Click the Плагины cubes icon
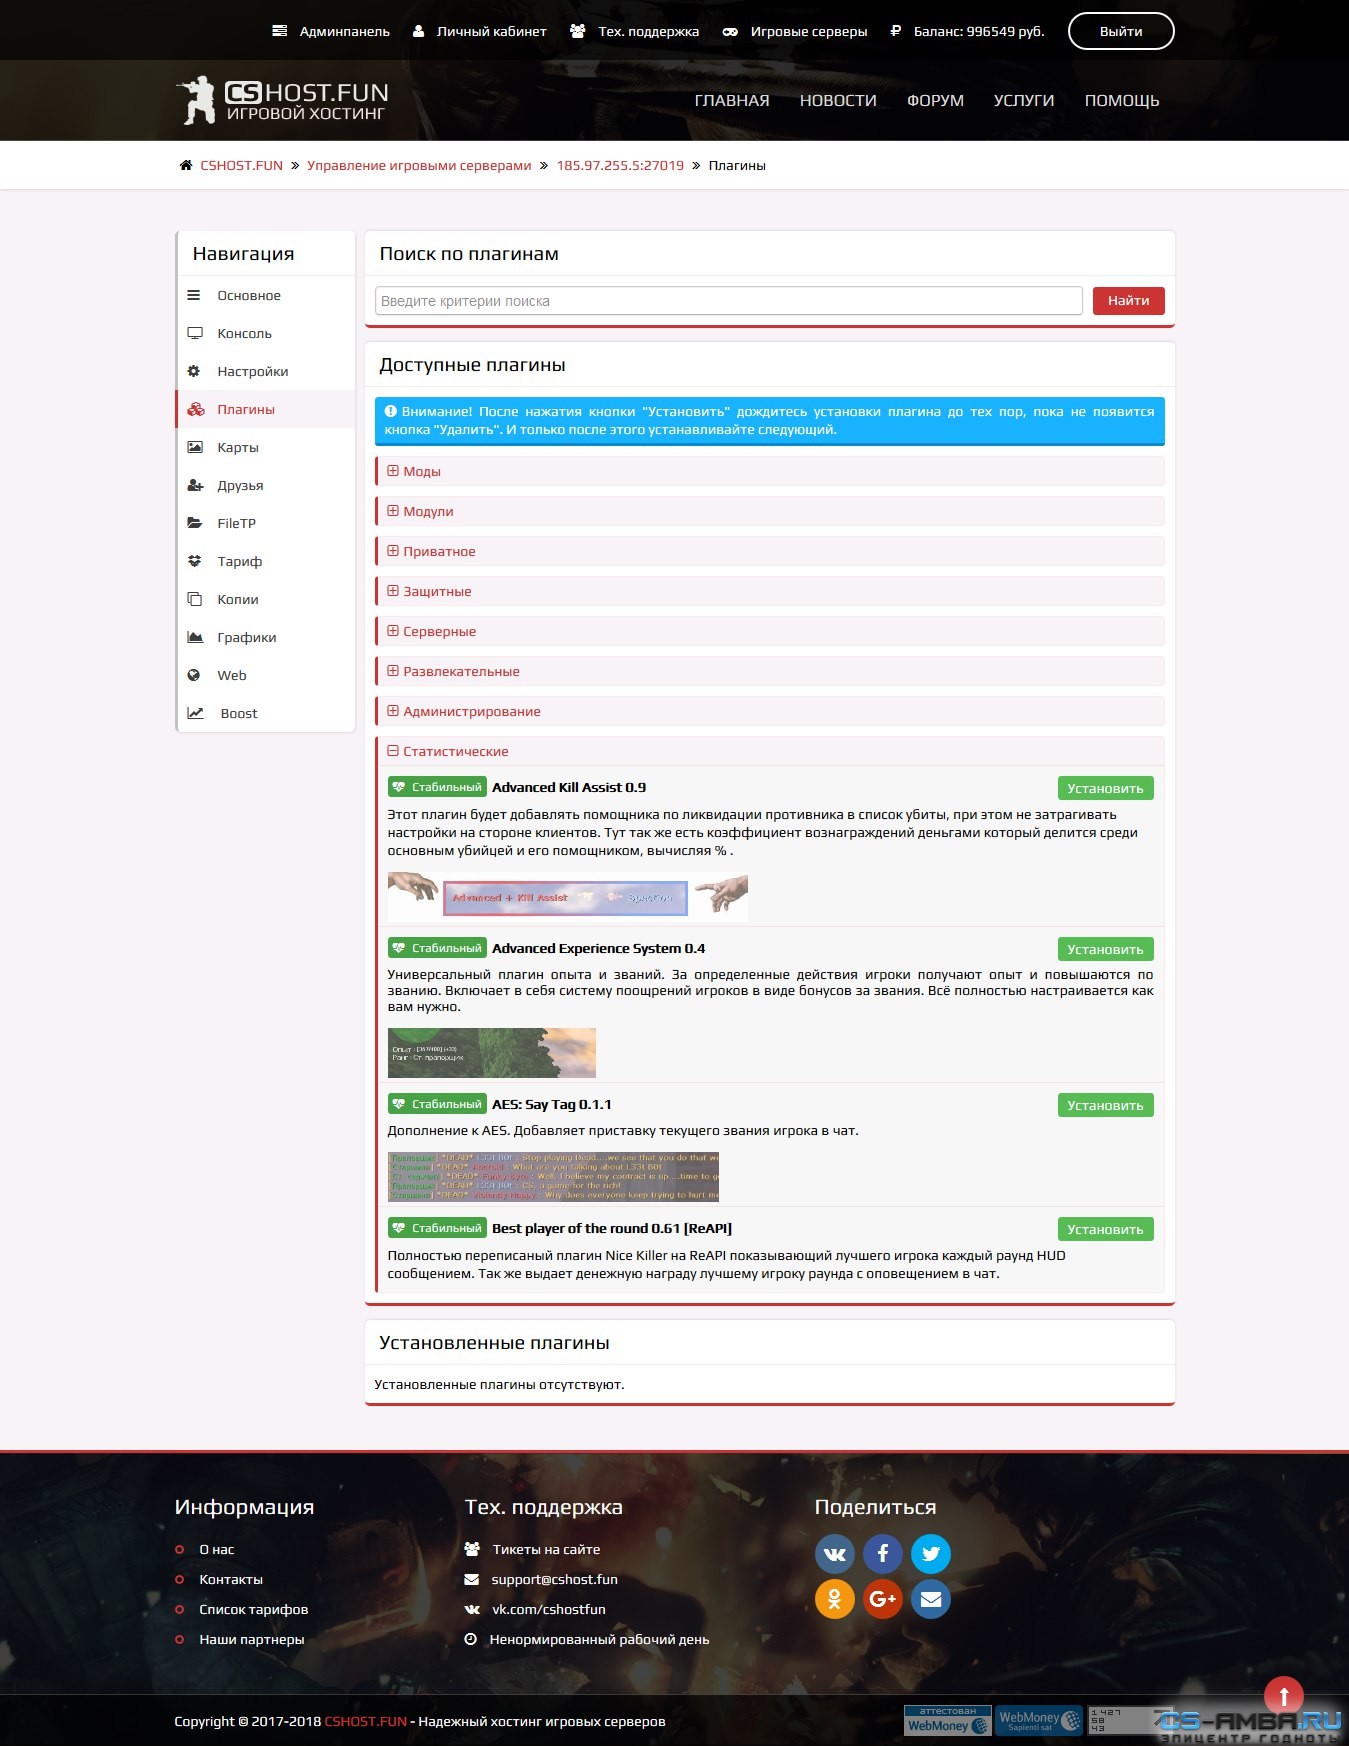1349x1746 pixels. tap(196, 409)
